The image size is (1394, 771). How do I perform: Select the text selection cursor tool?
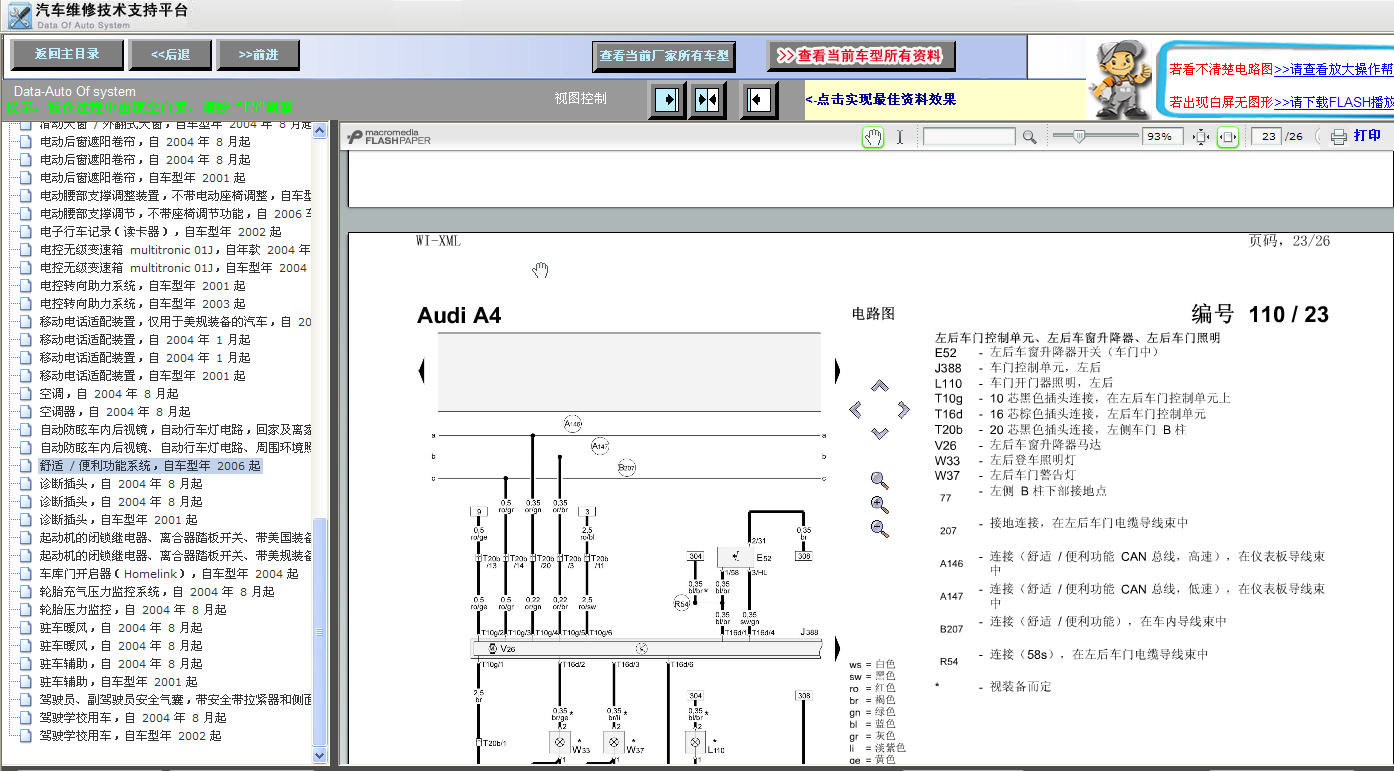900,137
